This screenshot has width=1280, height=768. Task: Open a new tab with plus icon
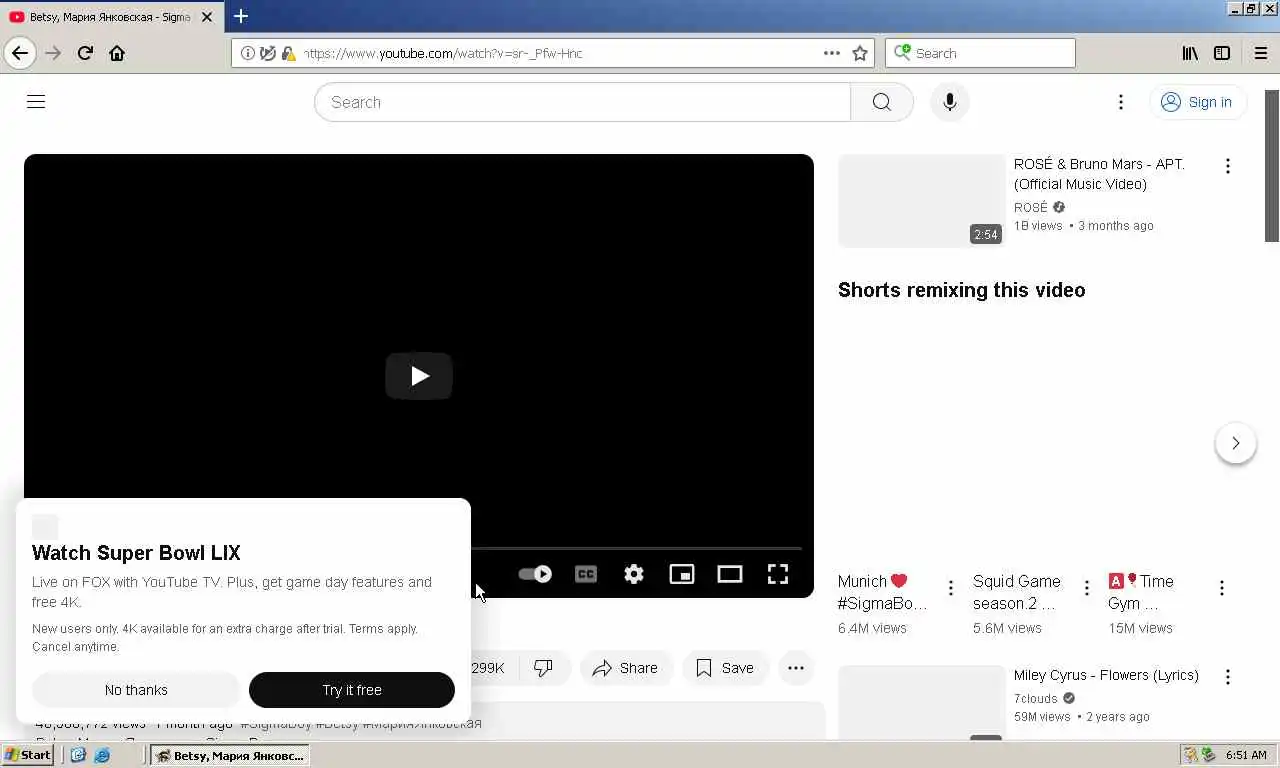coord(241,16)
